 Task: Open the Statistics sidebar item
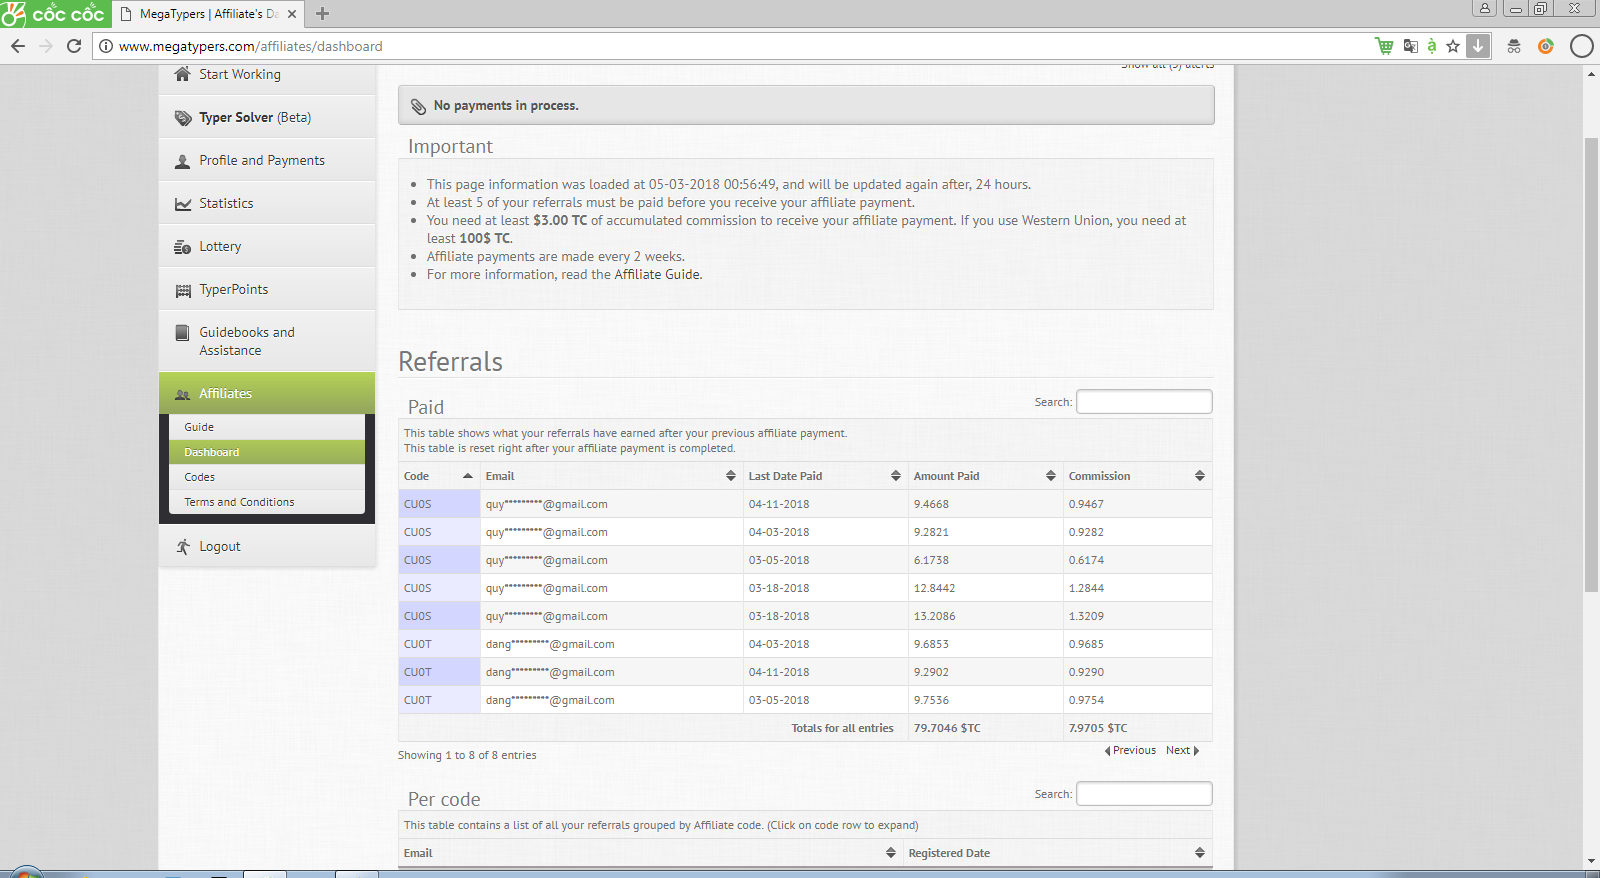226,203
